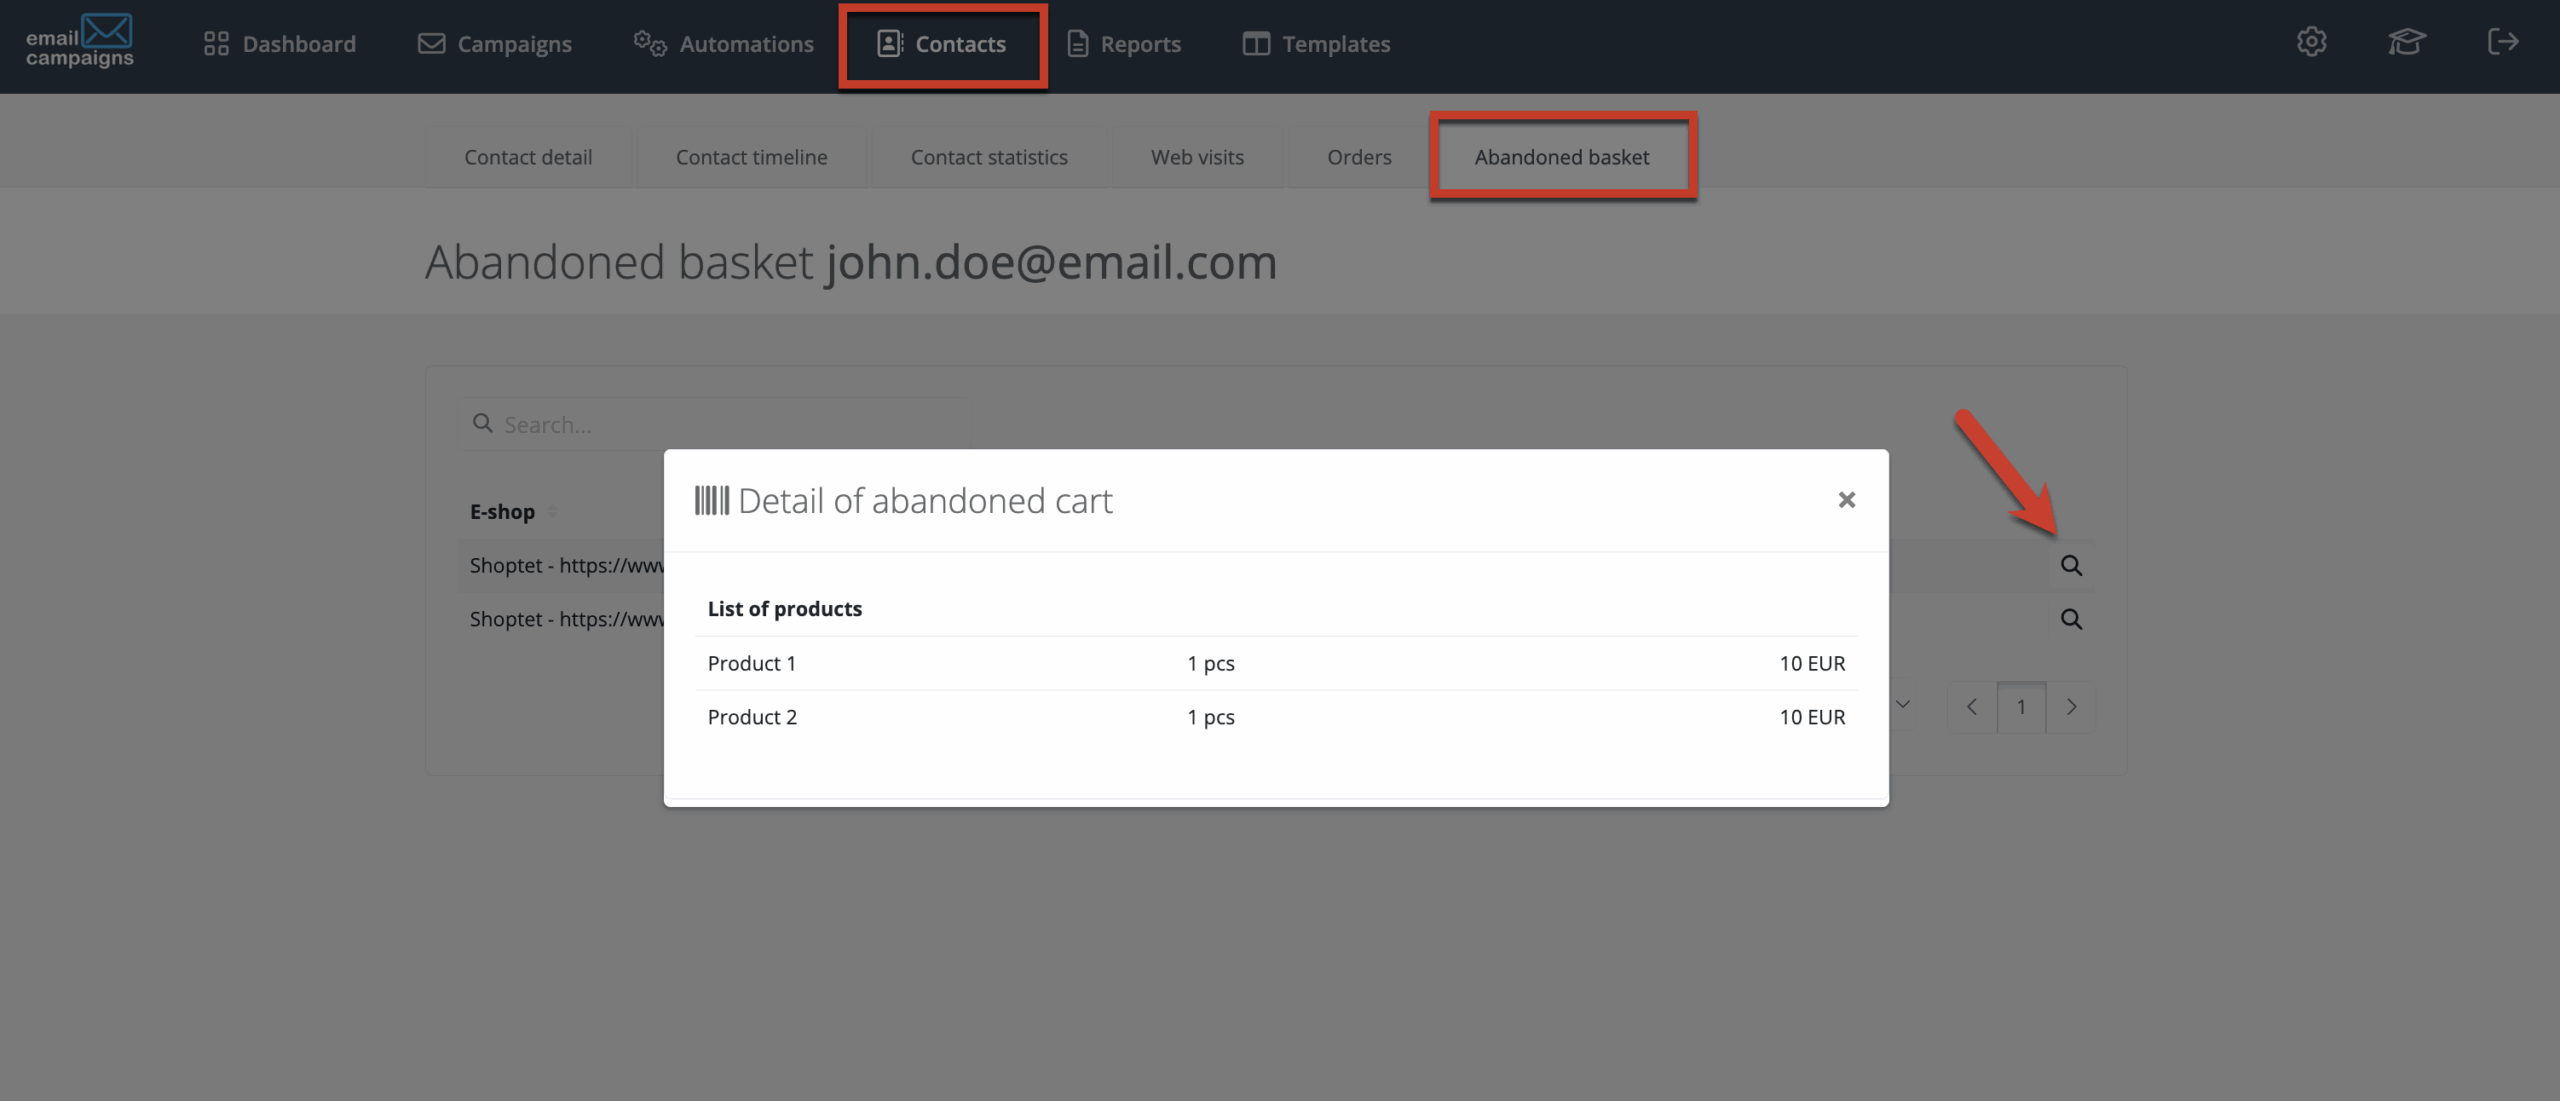Image resolution: width=2560 pixels, height=1101 pixels.
Task: Go to the previous page arrow
Action: click(x=1971, y=707)
